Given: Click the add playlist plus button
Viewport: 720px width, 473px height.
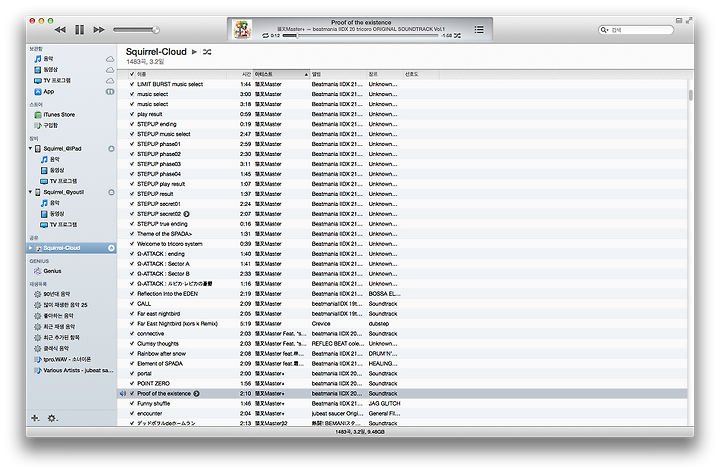Looking at the screenshot, I should [35, 418].
